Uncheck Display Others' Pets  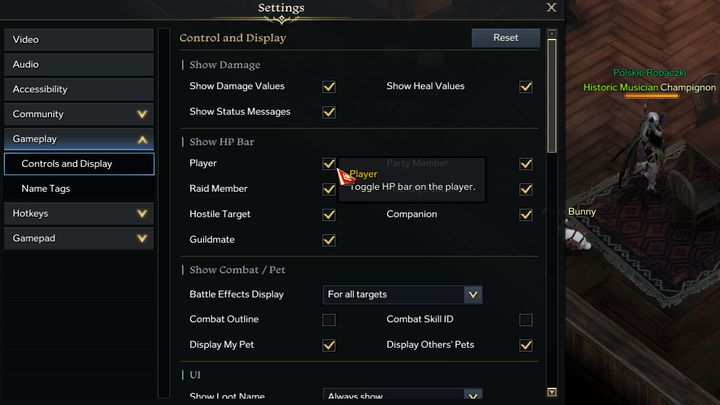pyautogui.click(x=526, y=346)
